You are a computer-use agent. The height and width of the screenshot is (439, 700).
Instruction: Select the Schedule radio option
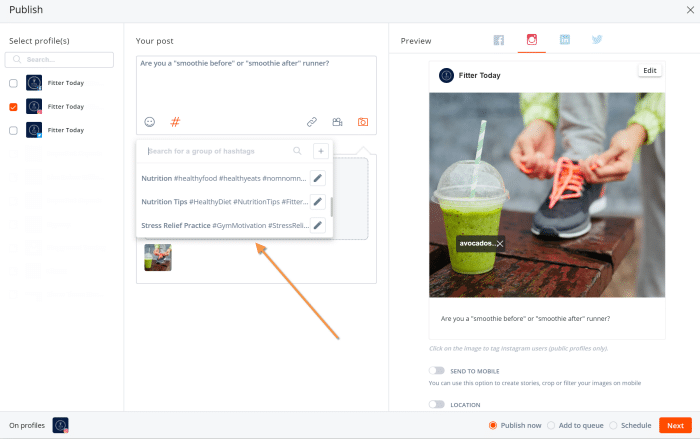613,425
